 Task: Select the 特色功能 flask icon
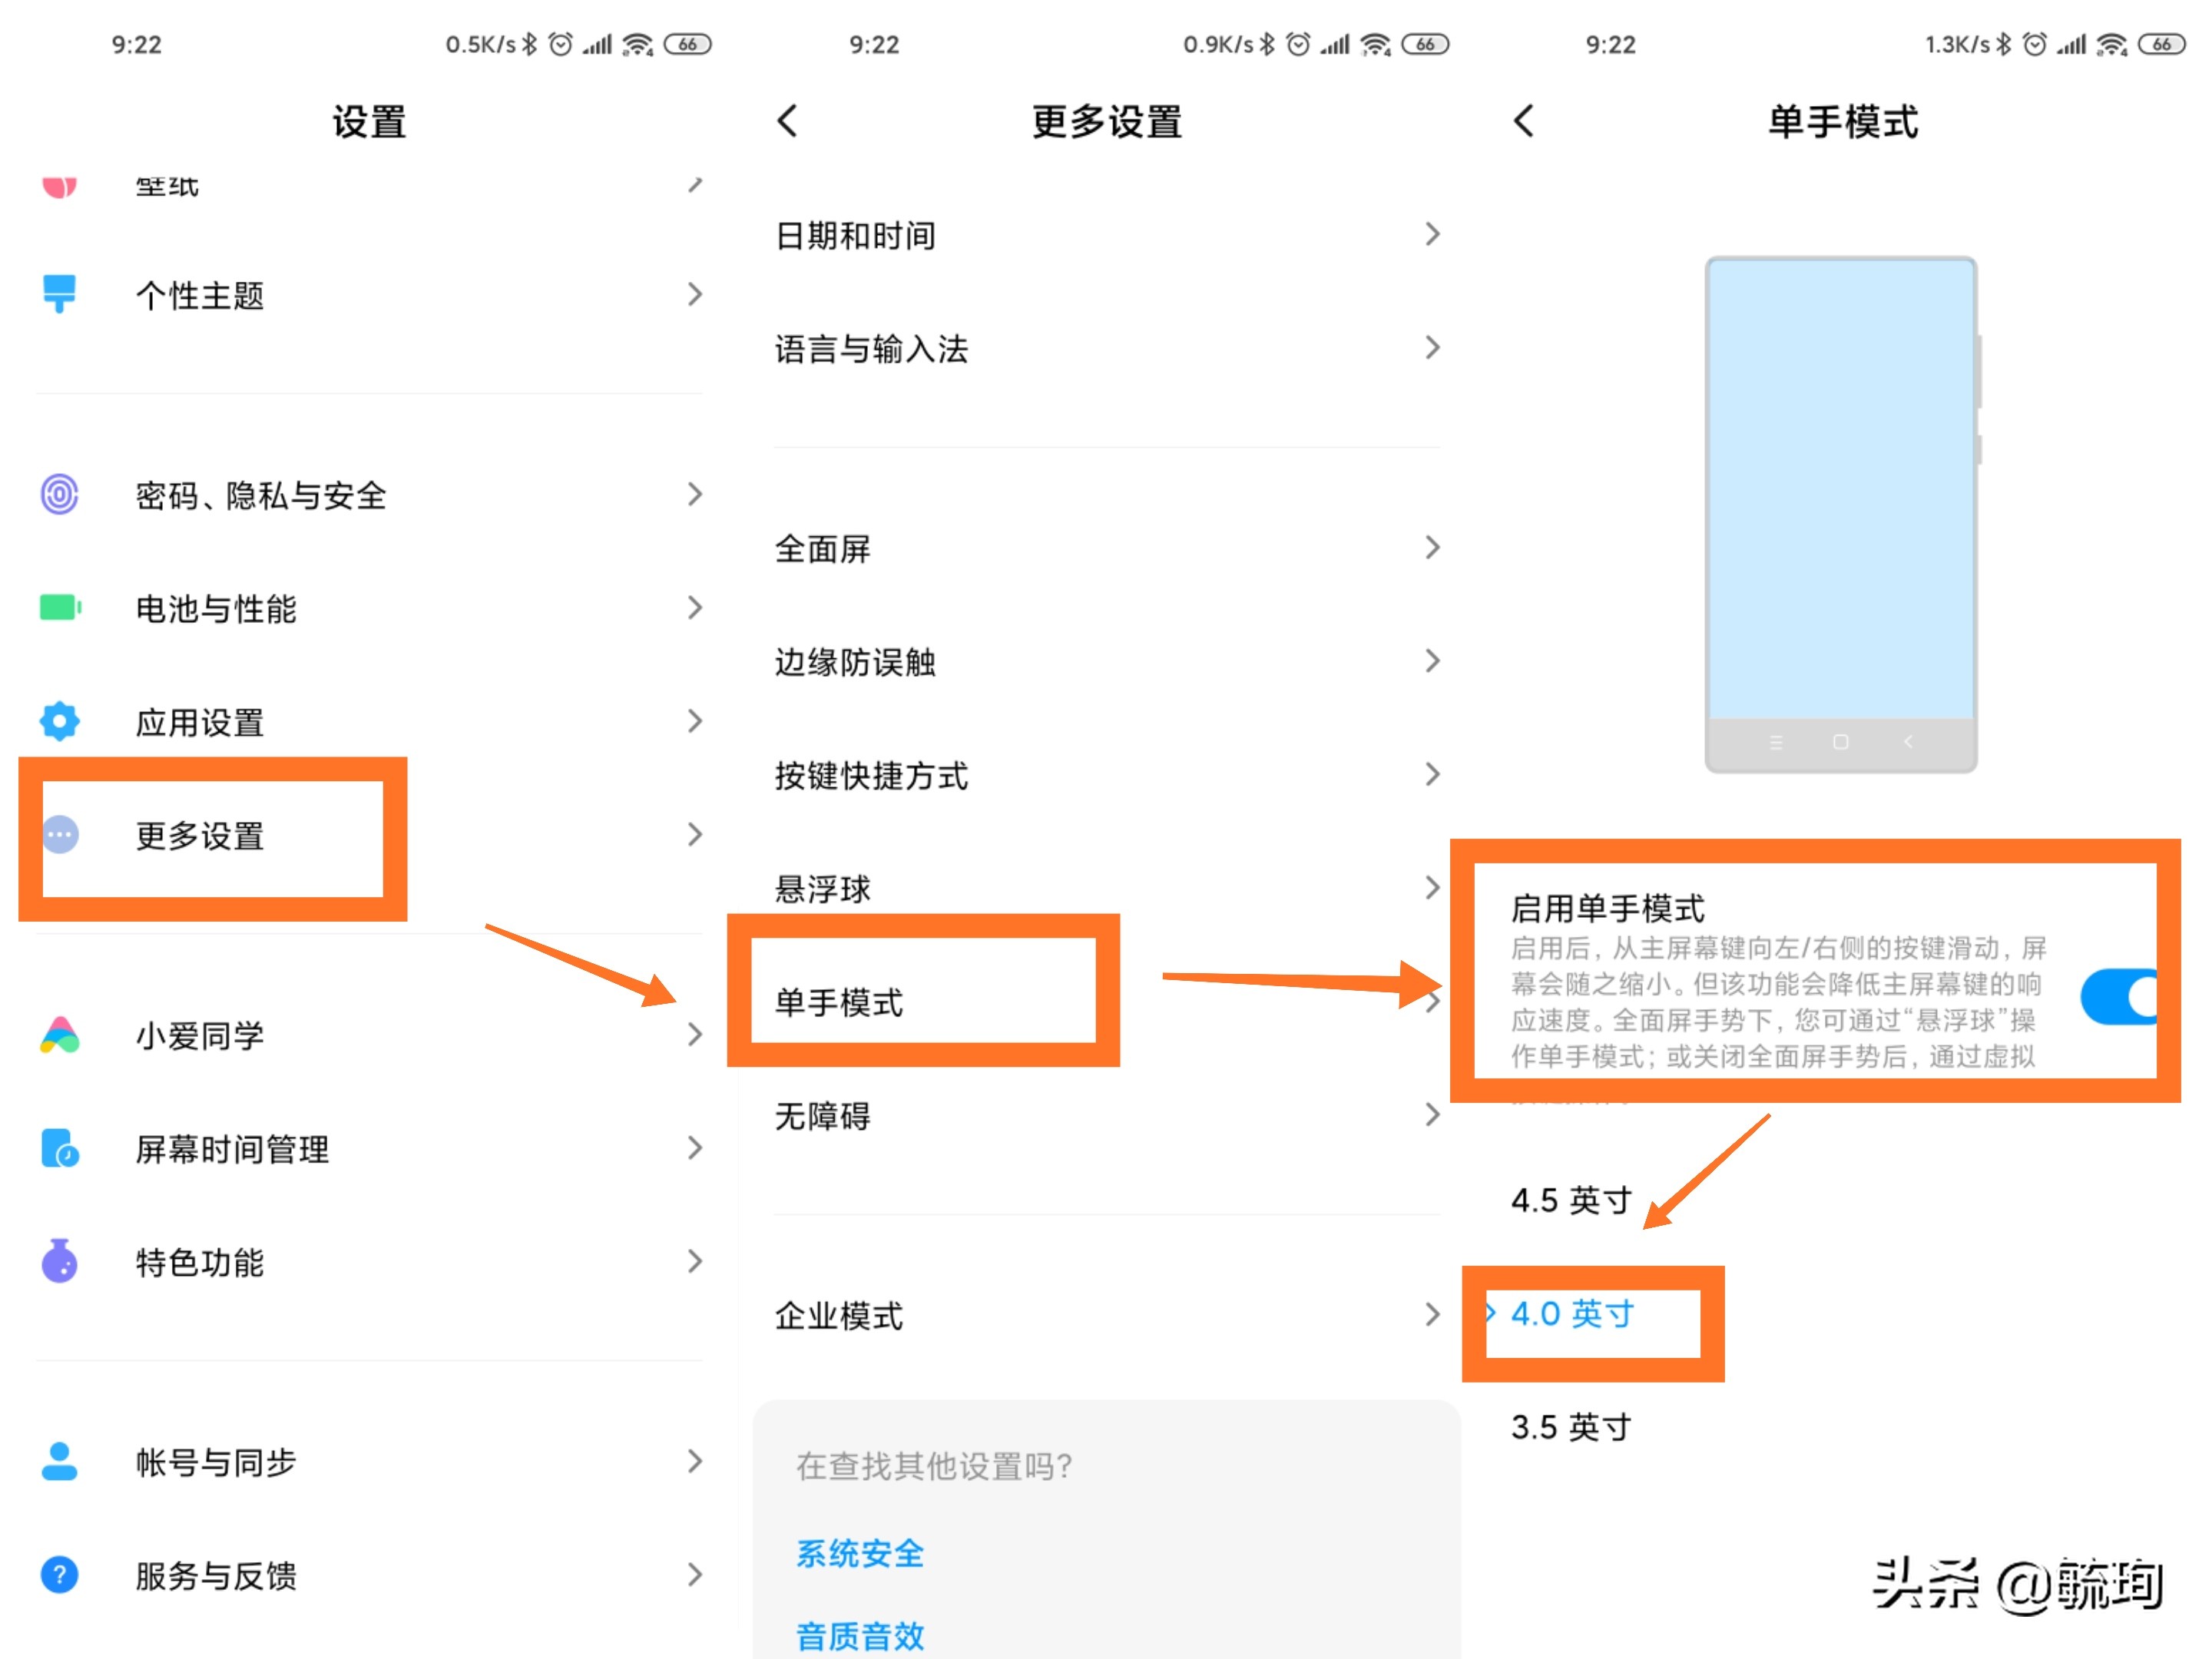pos(58,1262)
